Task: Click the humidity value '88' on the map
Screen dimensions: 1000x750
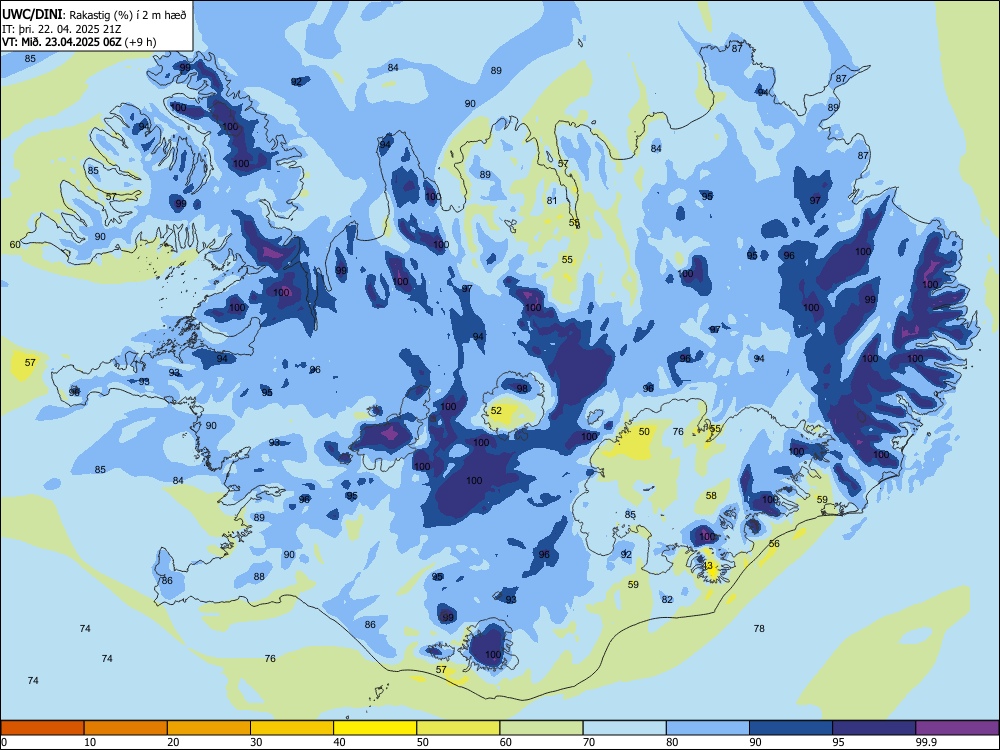Action: click(x=259, y=577)
